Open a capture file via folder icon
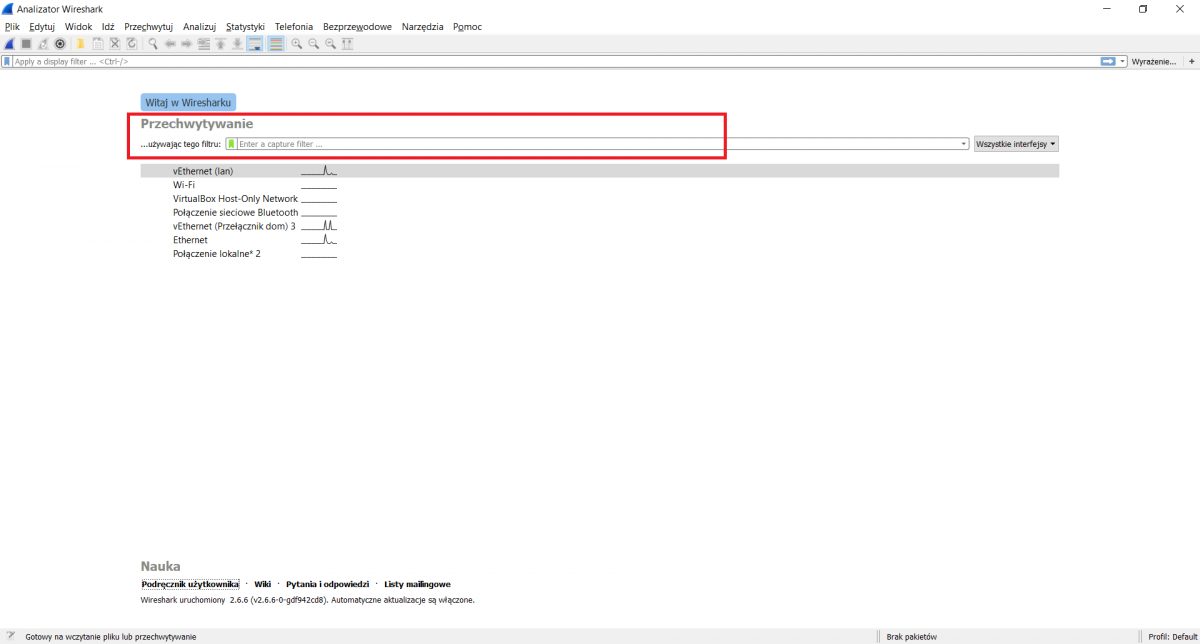Viewport: 1200px width, 644px height. coord(81,44)
